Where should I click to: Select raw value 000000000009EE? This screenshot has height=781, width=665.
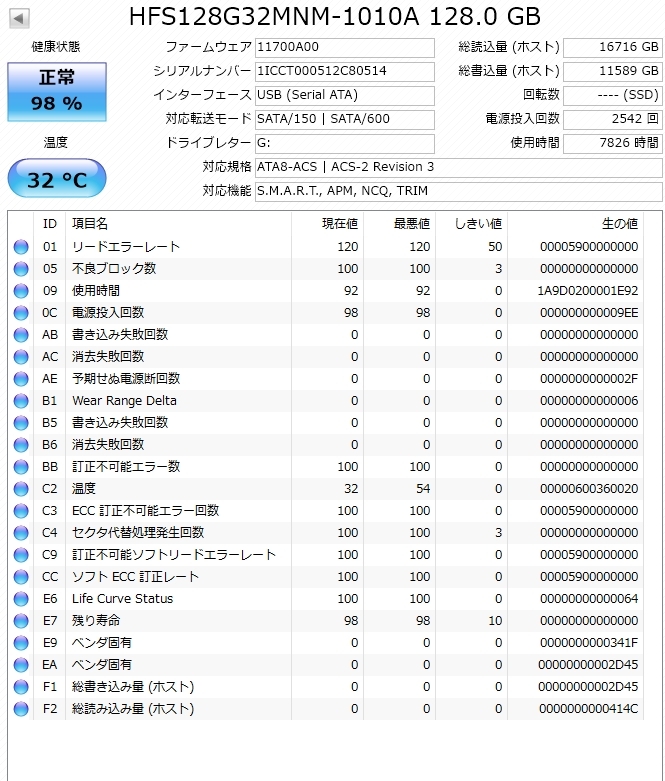589,313
